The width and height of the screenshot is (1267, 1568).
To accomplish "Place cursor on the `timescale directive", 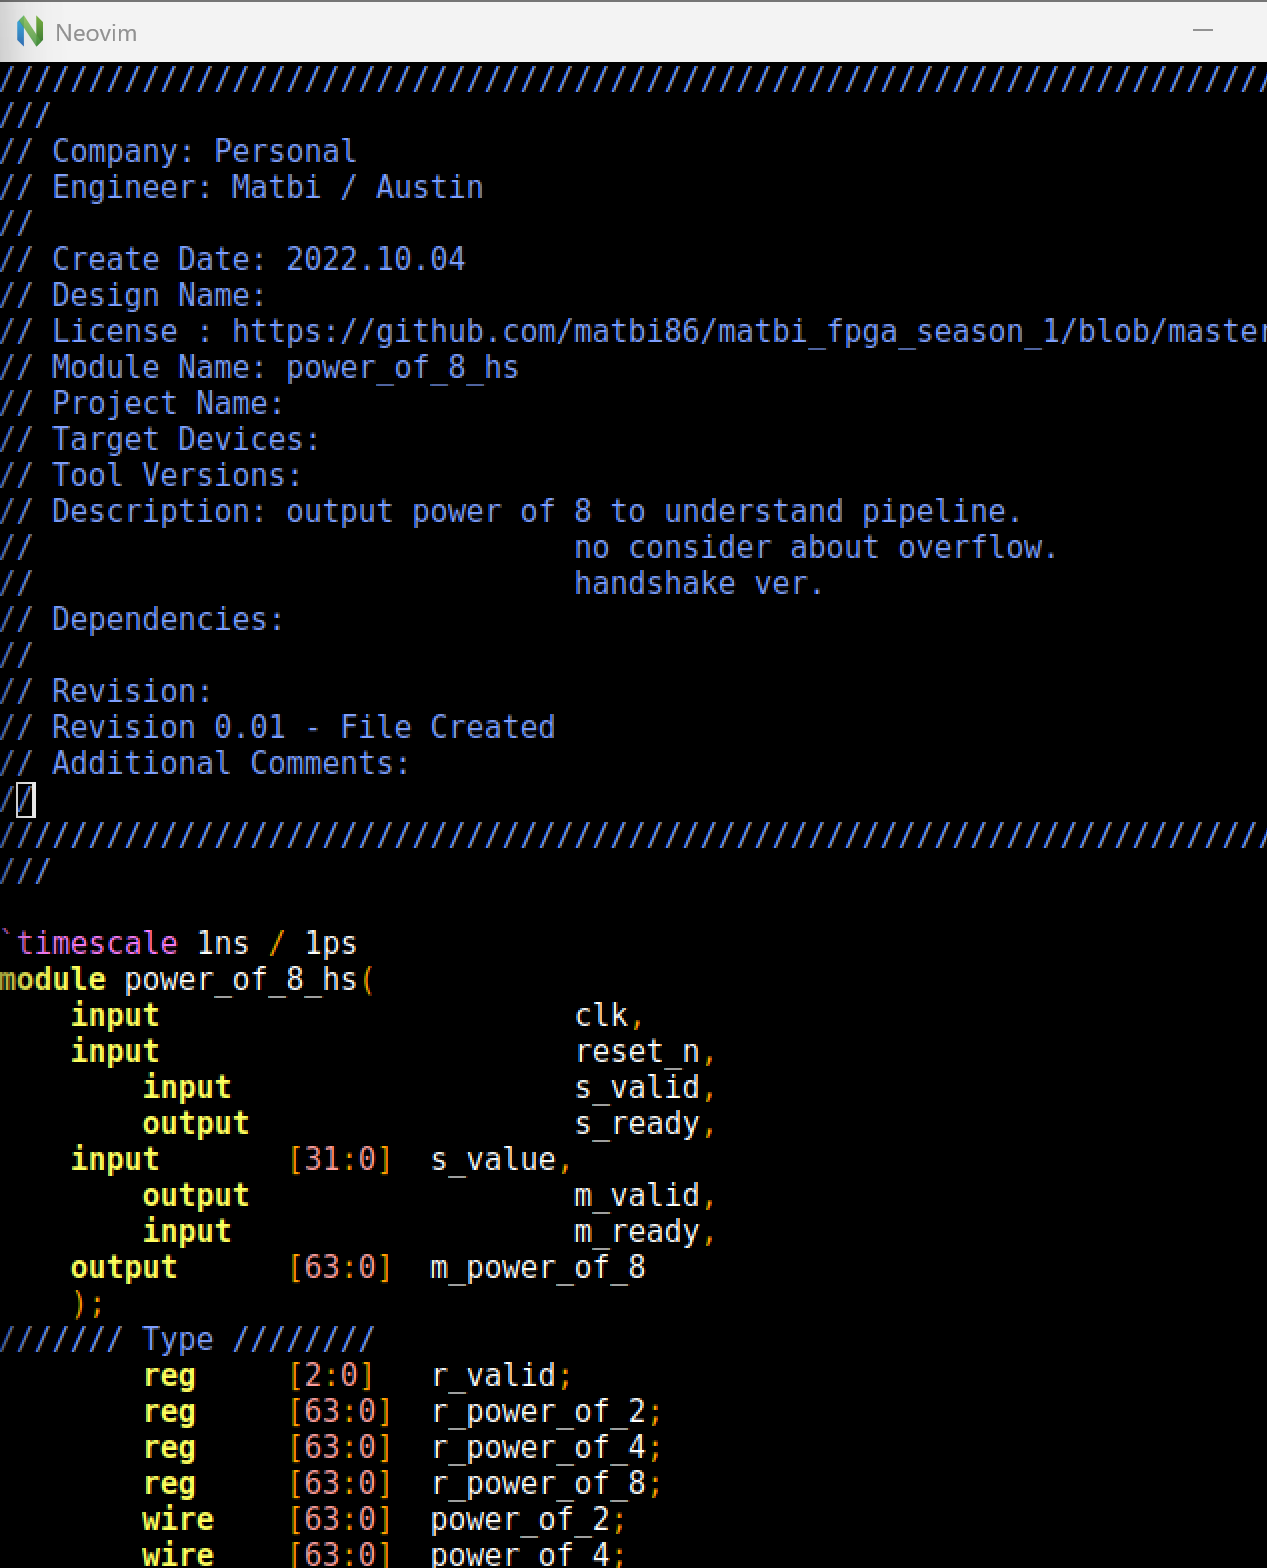I will [x=96, y=943].
